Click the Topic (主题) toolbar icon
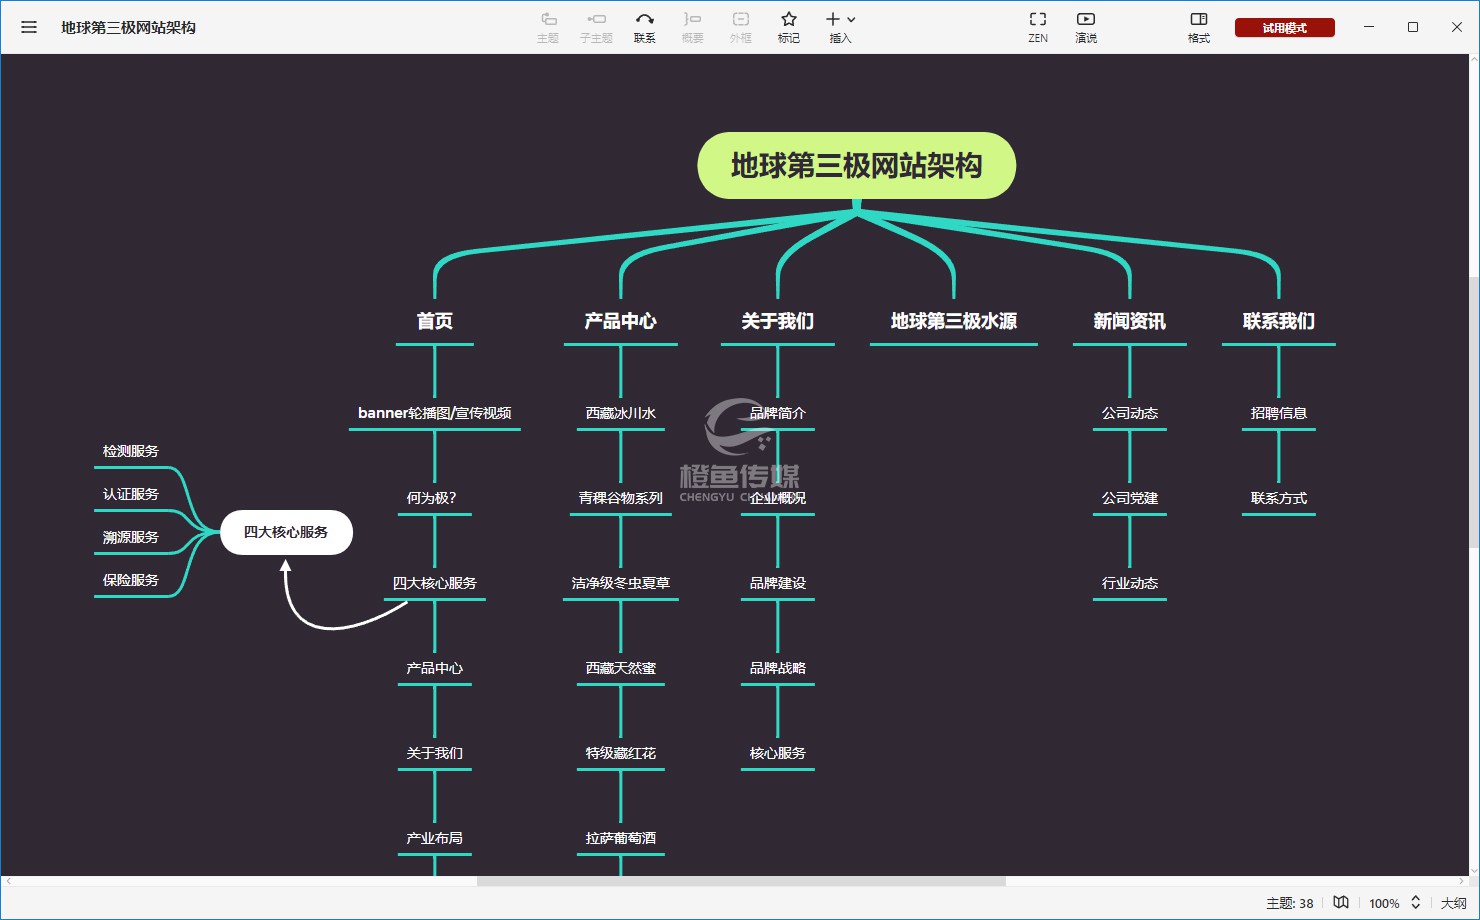This screenshot has height=920, width=1480. 548,27
